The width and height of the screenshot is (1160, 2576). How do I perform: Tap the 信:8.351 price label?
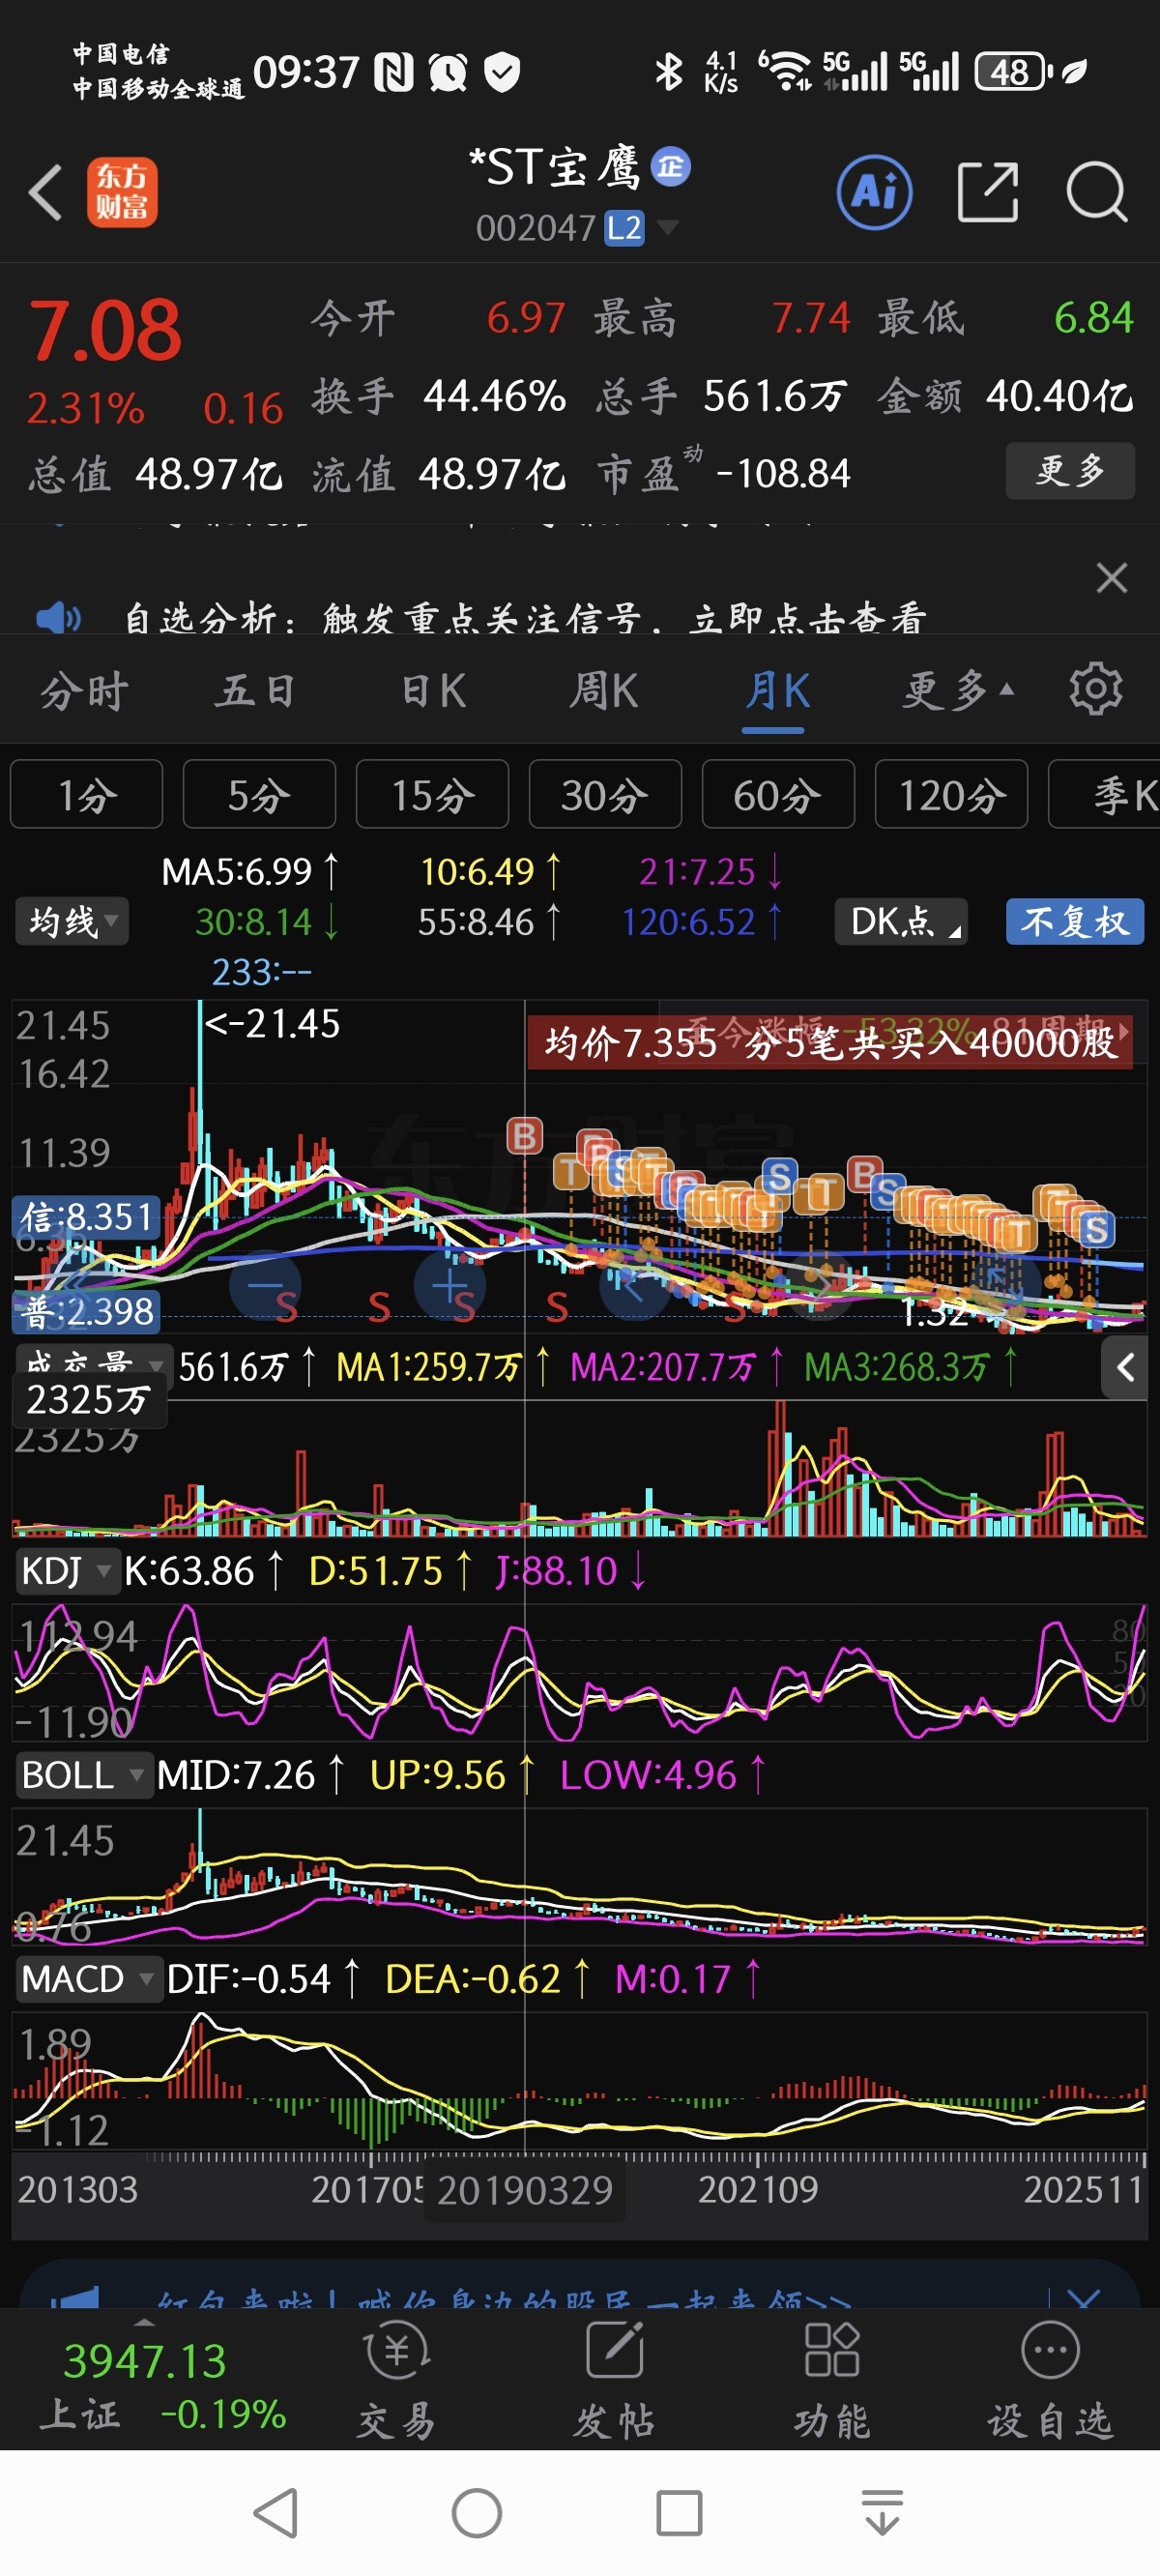87,1217
